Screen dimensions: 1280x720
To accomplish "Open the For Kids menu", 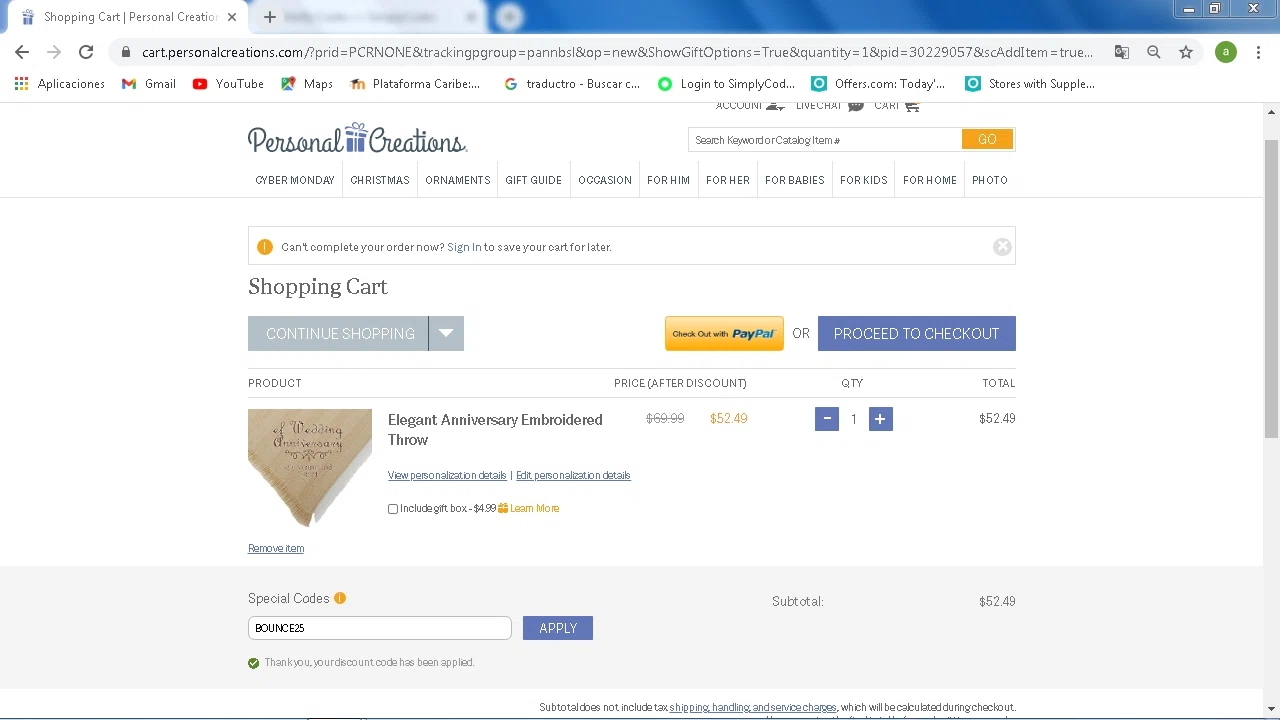I will tap(864, 180).
